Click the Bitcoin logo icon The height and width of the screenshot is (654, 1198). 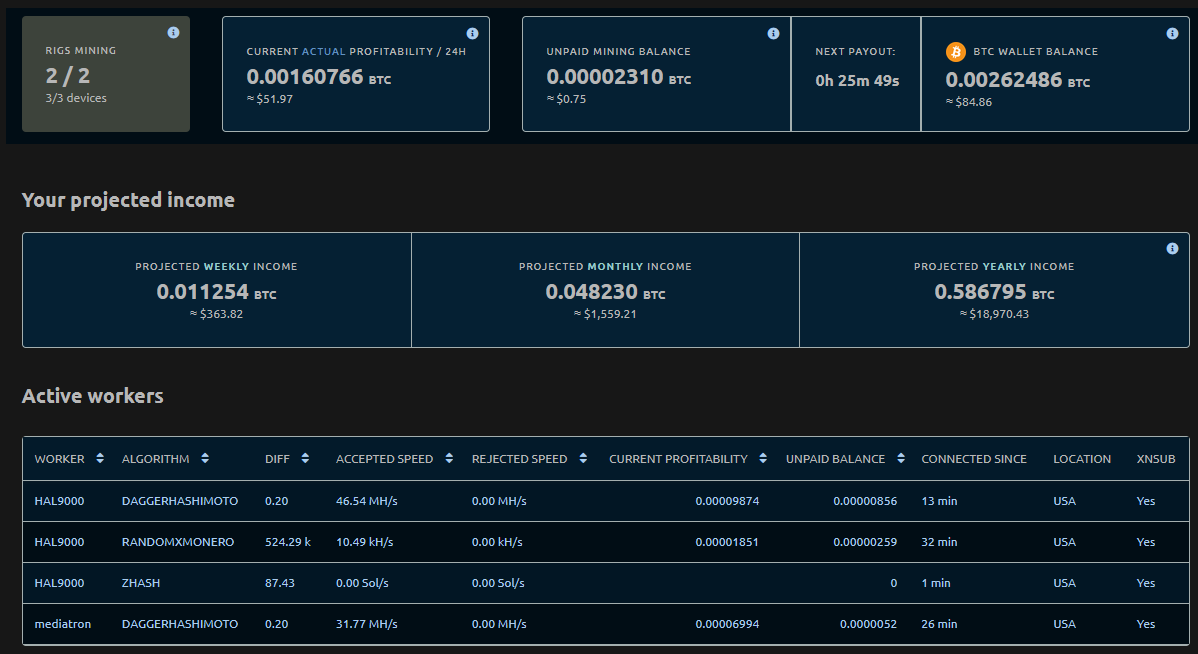(956, 52)
